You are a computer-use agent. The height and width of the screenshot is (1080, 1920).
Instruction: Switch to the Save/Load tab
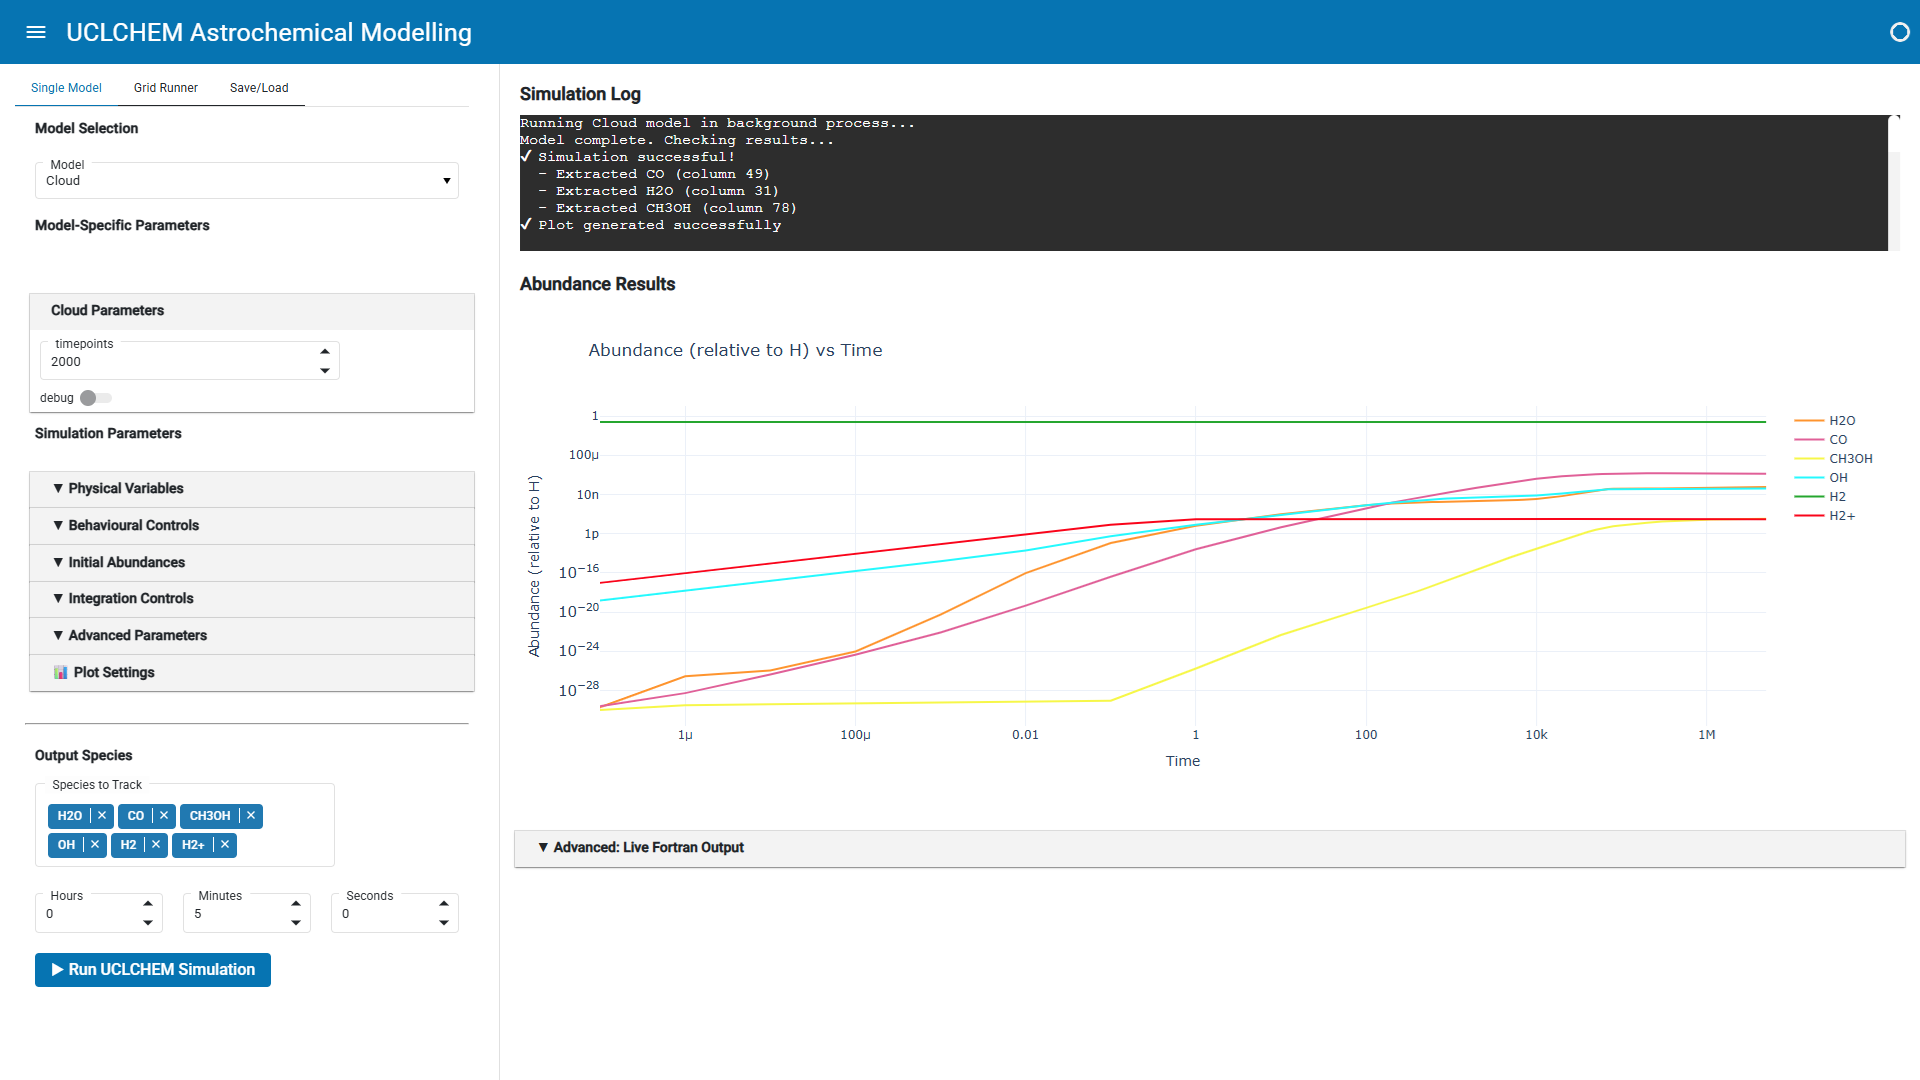click(x=259, y=88)
